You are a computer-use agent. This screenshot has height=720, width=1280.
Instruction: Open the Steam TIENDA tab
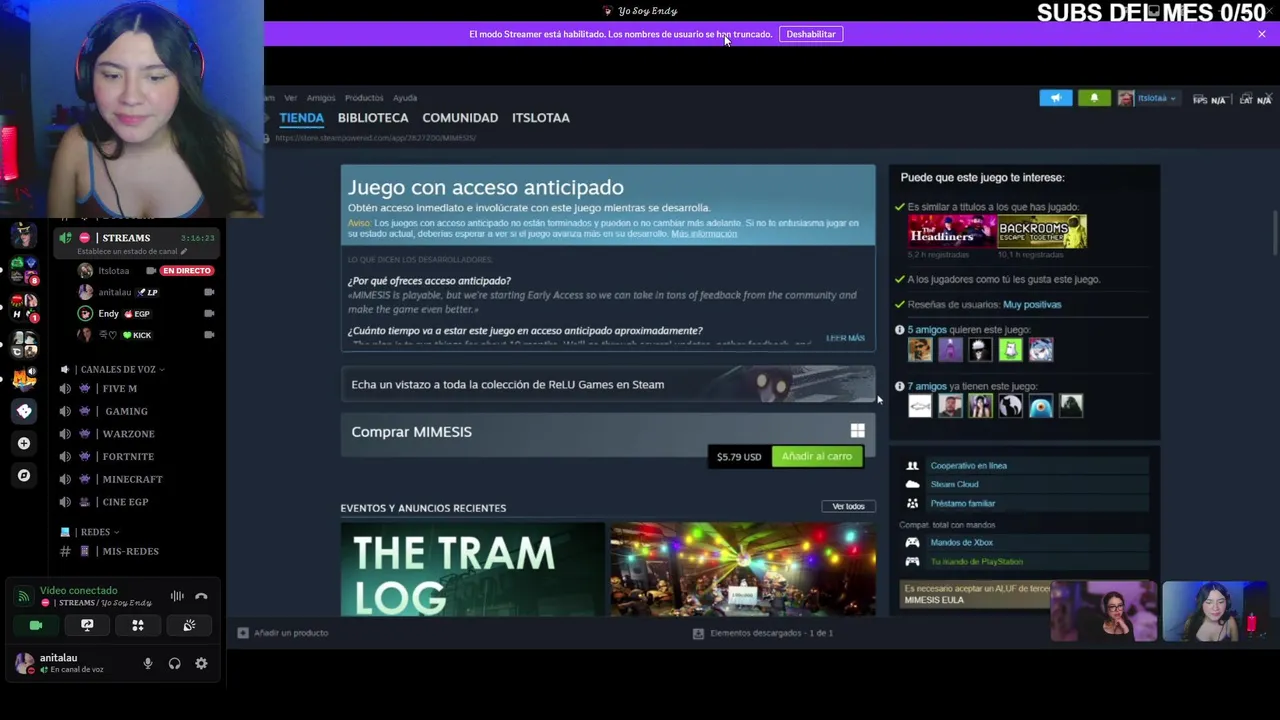tap(301, 117)
